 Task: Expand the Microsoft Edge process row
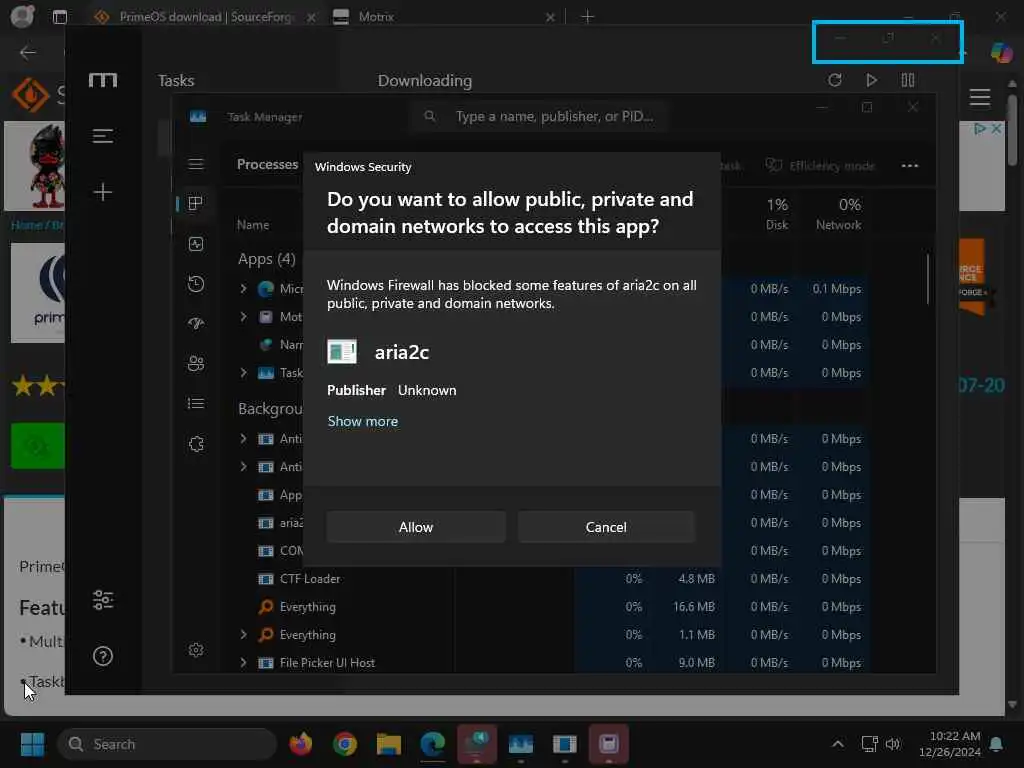click(x=243, y=288)
